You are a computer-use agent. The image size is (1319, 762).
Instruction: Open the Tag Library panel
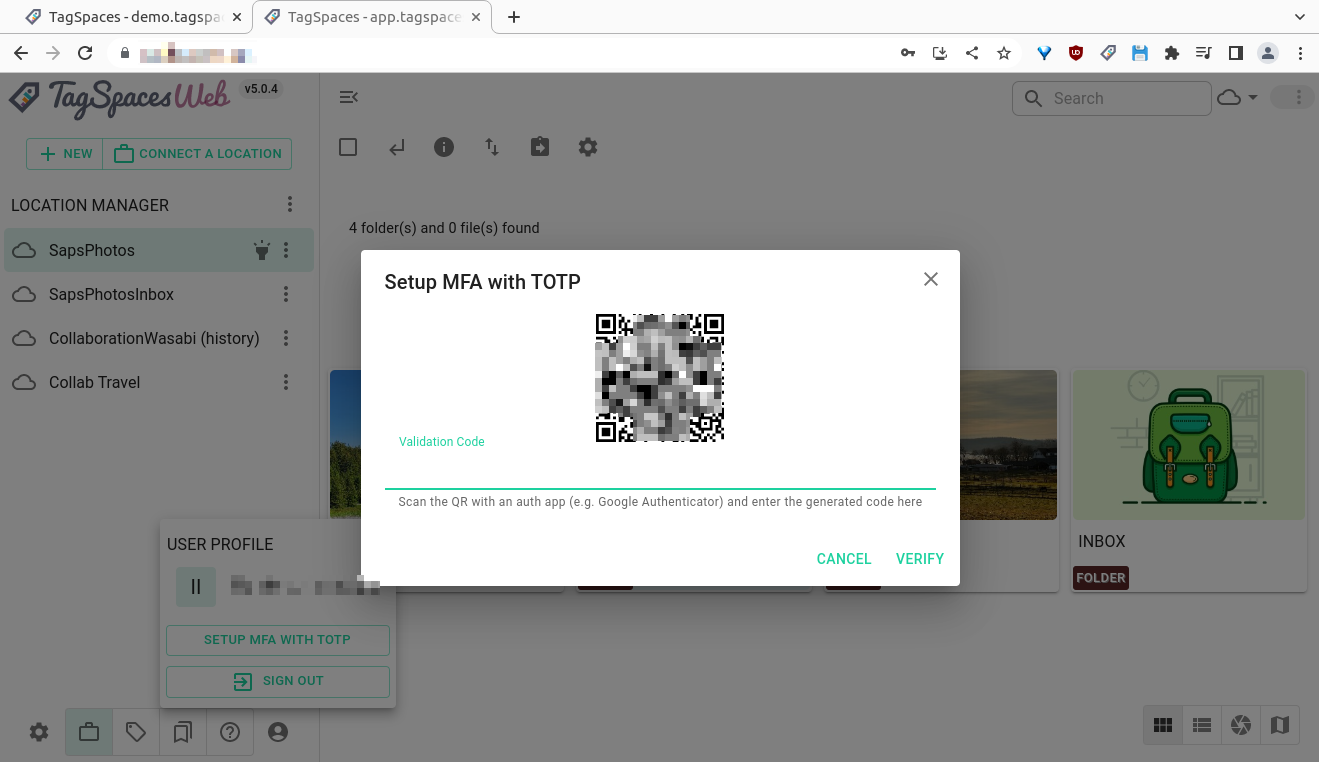(x=135, y=732)
